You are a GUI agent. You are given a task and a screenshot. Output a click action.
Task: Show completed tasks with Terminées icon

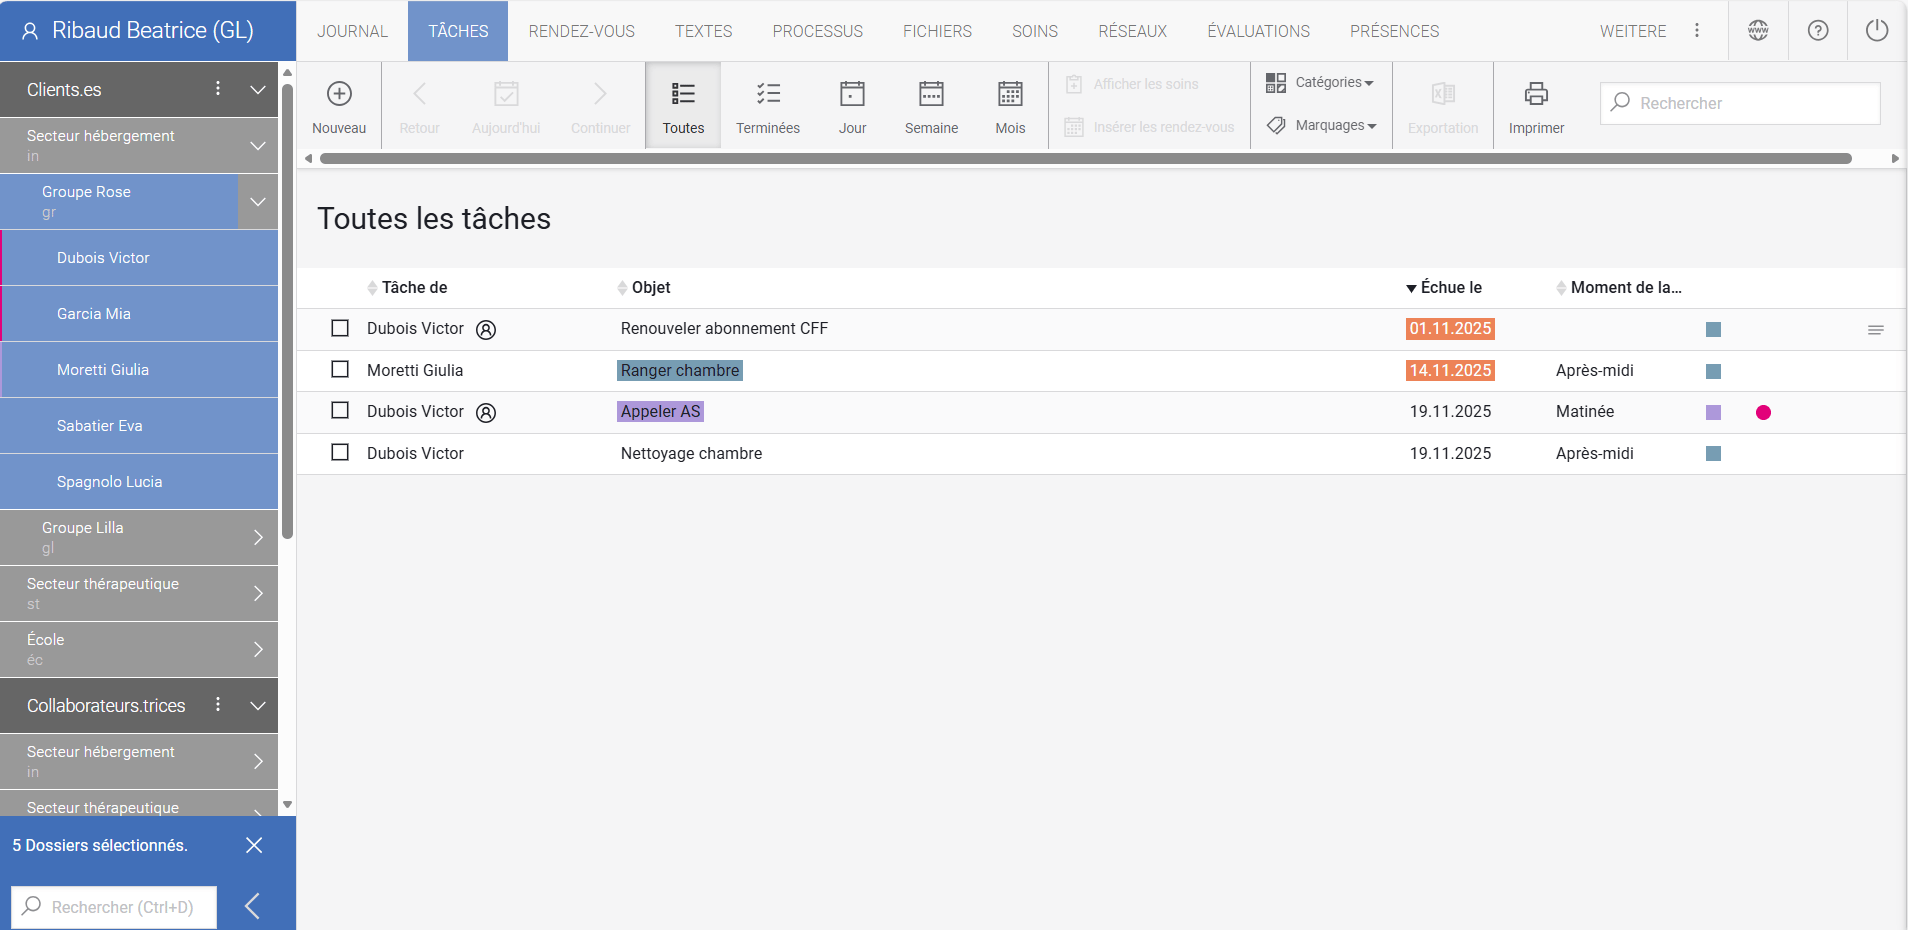(767, 94)
